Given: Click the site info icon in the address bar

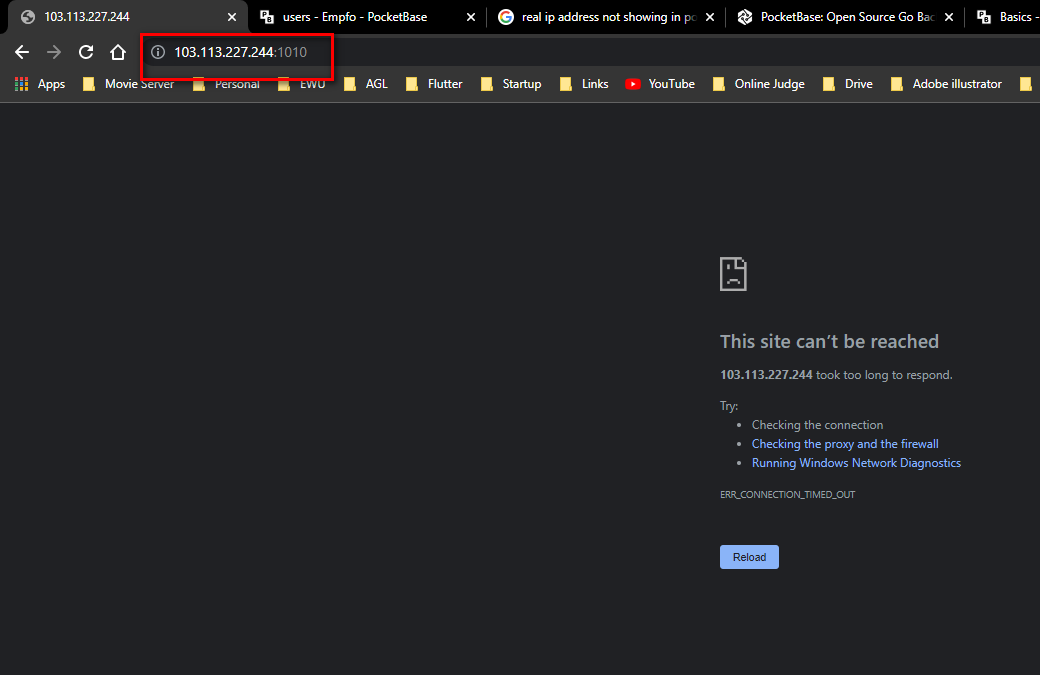Looking at the screenshot, I should [x=158, y=53].
